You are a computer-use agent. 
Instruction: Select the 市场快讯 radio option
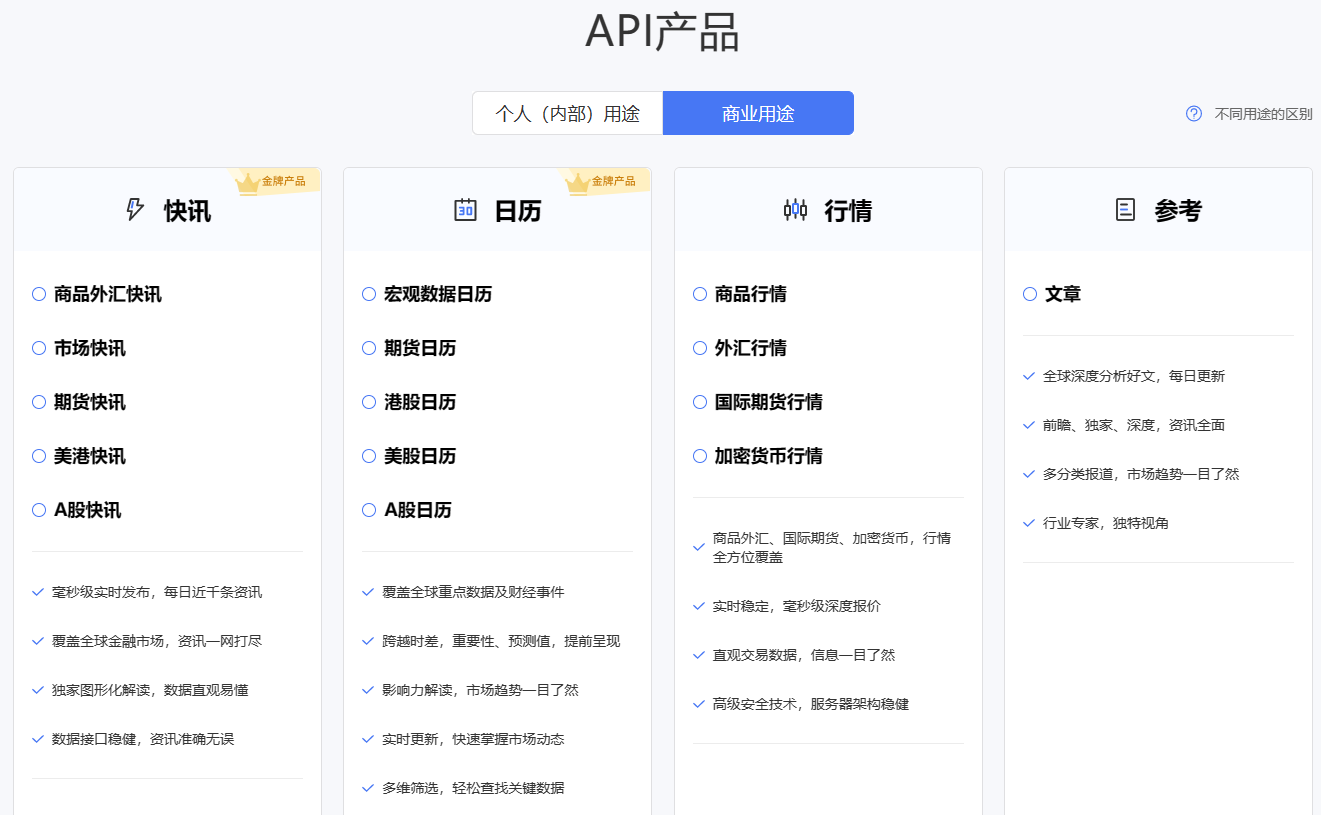coord(39,348)
